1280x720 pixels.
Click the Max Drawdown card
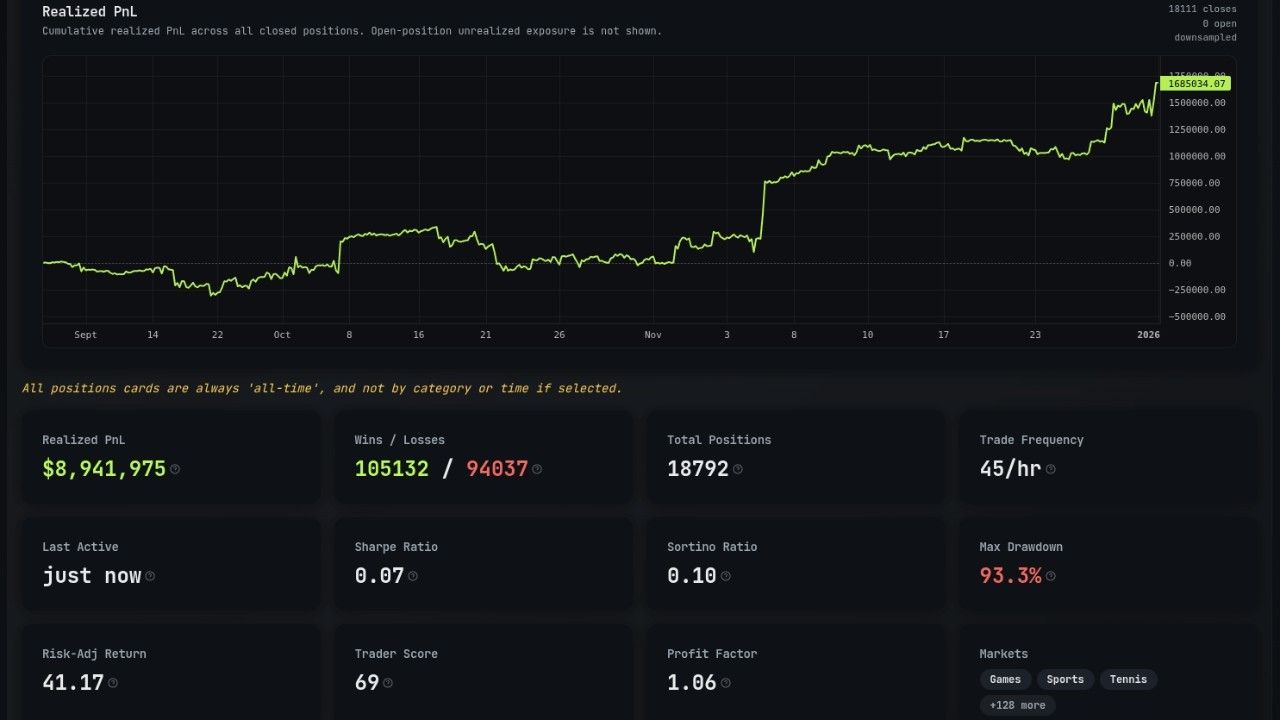tap(1108, 564)
